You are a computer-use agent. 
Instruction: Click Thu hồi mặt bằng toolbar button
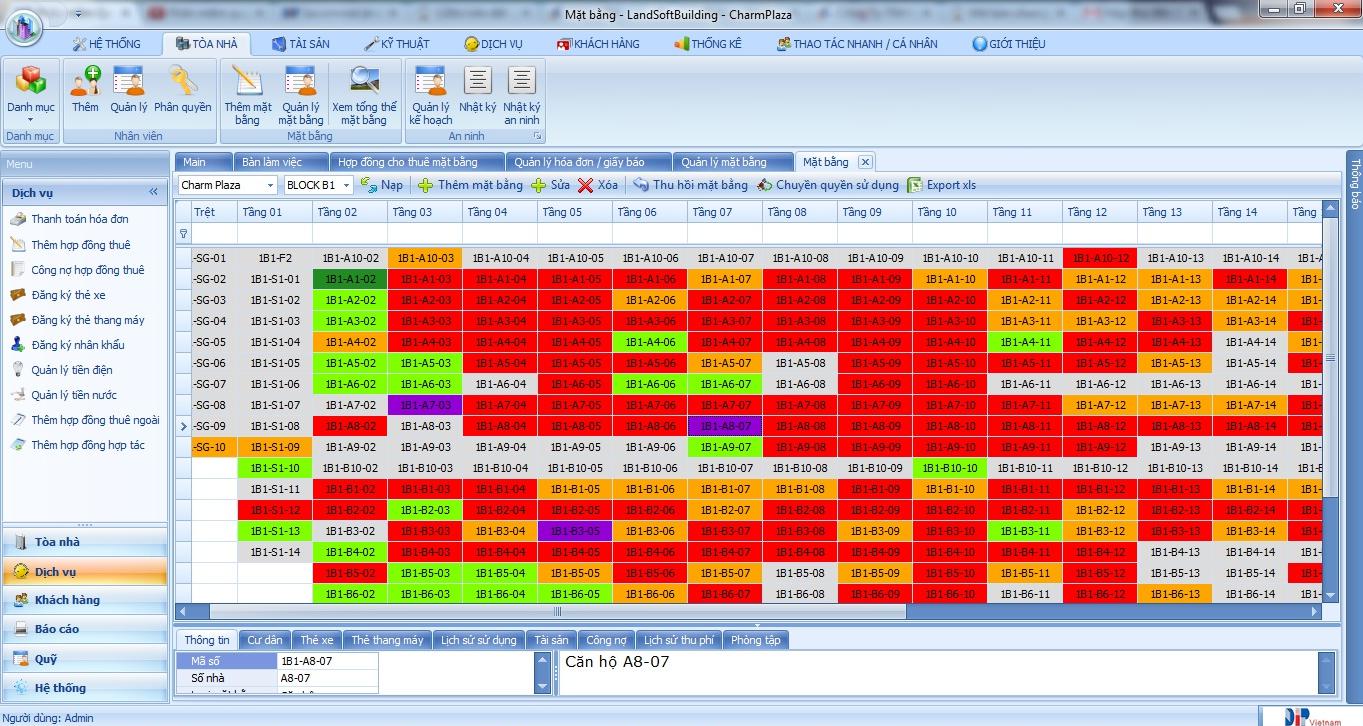click(689, 185)
